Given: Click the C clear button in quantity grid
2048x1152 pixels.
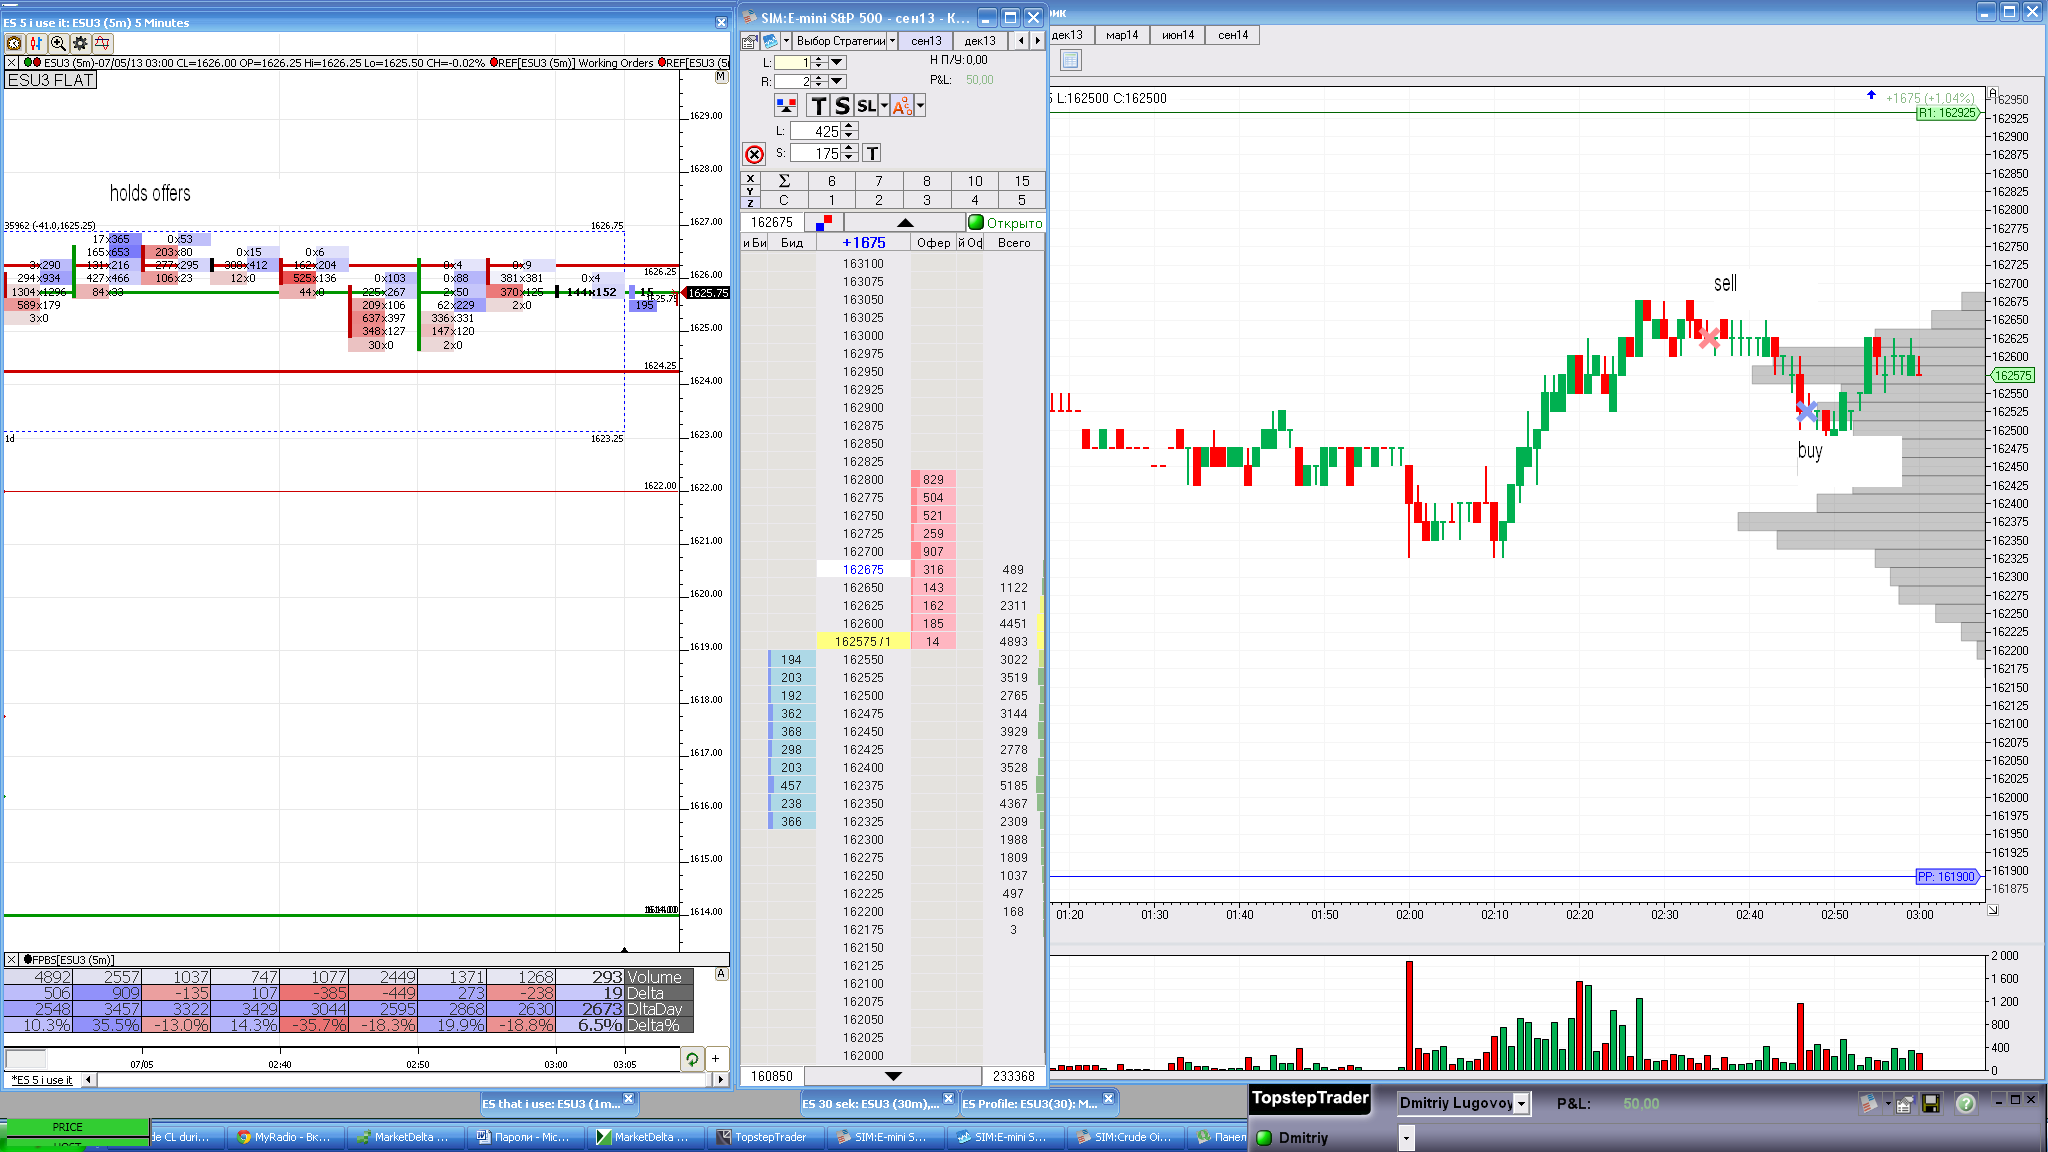Looking at the screenshot, I should (x=784, y=200).
